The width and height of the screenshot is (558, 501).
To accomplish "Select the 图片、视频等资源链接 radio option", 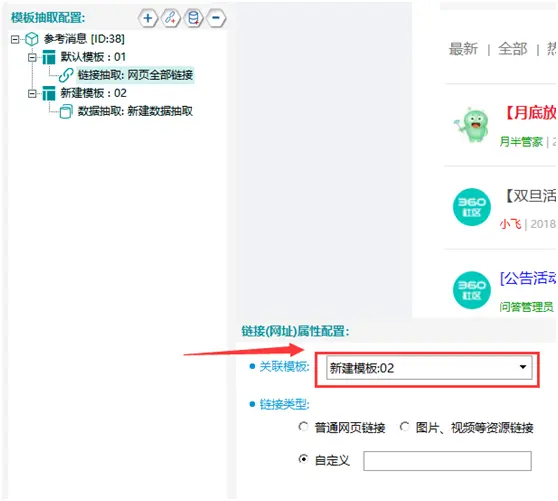I will (404, 426).
